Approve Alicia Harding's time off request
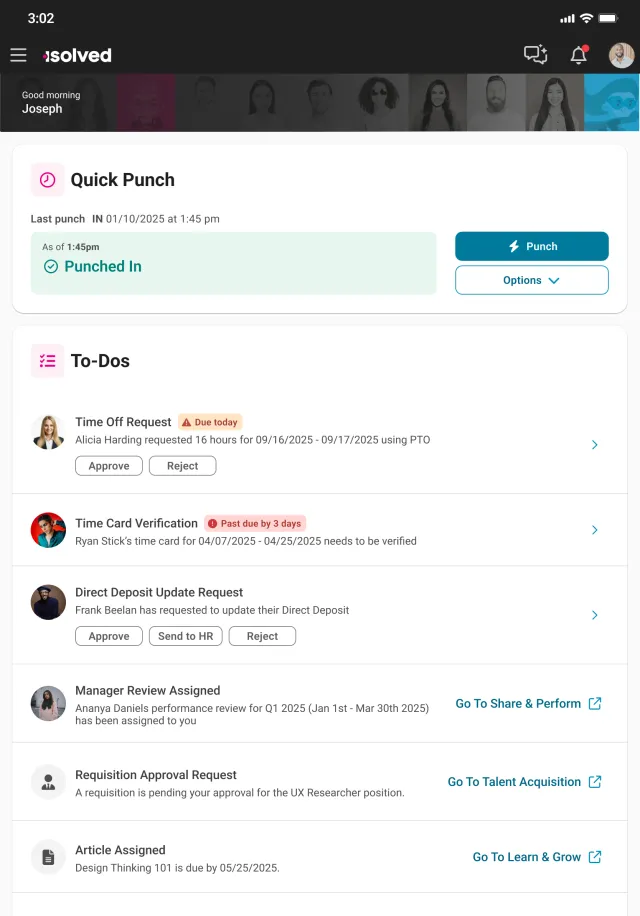The height and width of the screenshot is (916, 640). pyautogui.click(x=109, y=466)
